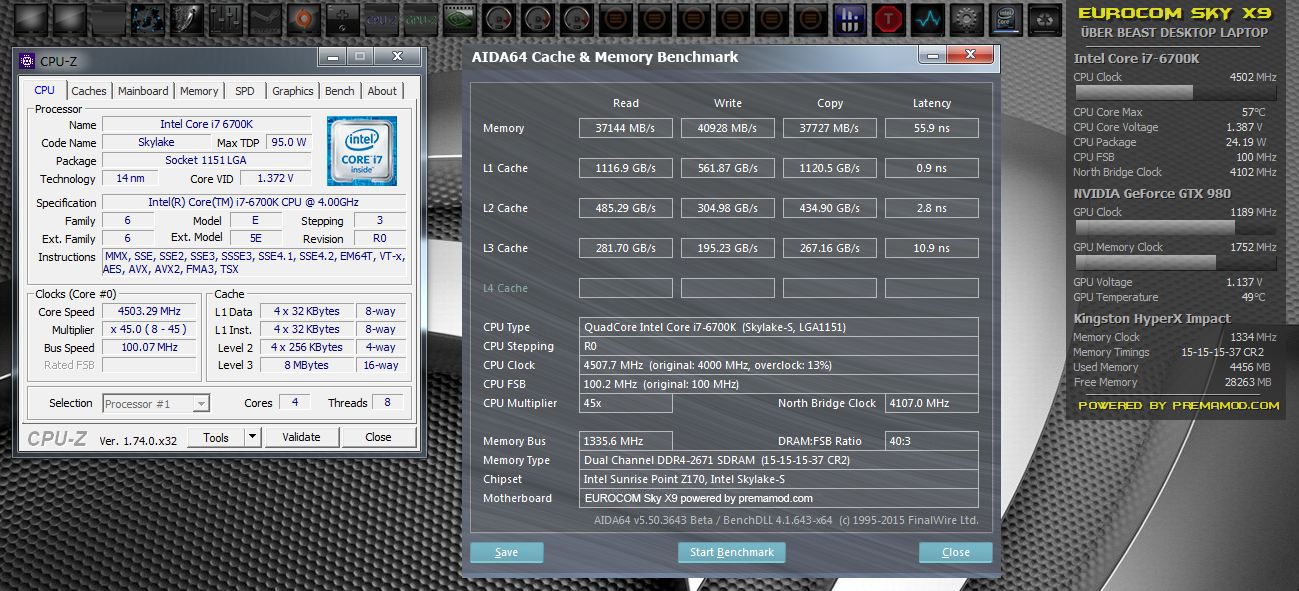Save the AIDA64 benchmark results
Image resolution: width=1299 pixels, height=591 pixels.
507,552
